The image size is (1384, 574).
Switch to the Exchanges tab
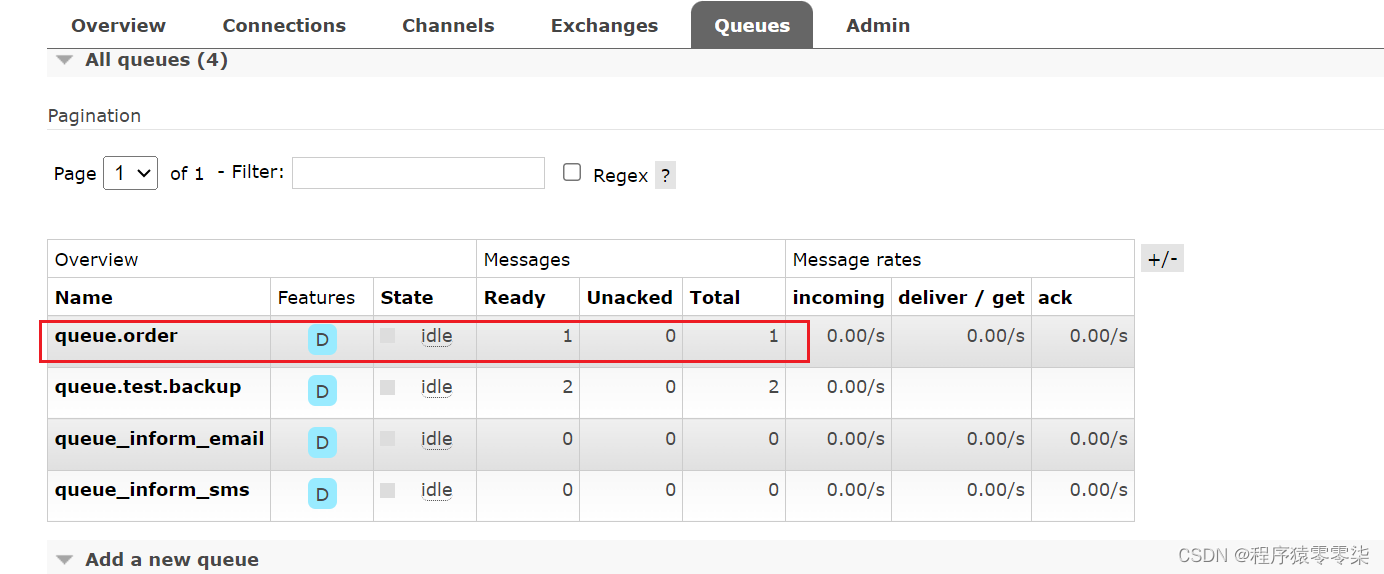tap(604, 26)
